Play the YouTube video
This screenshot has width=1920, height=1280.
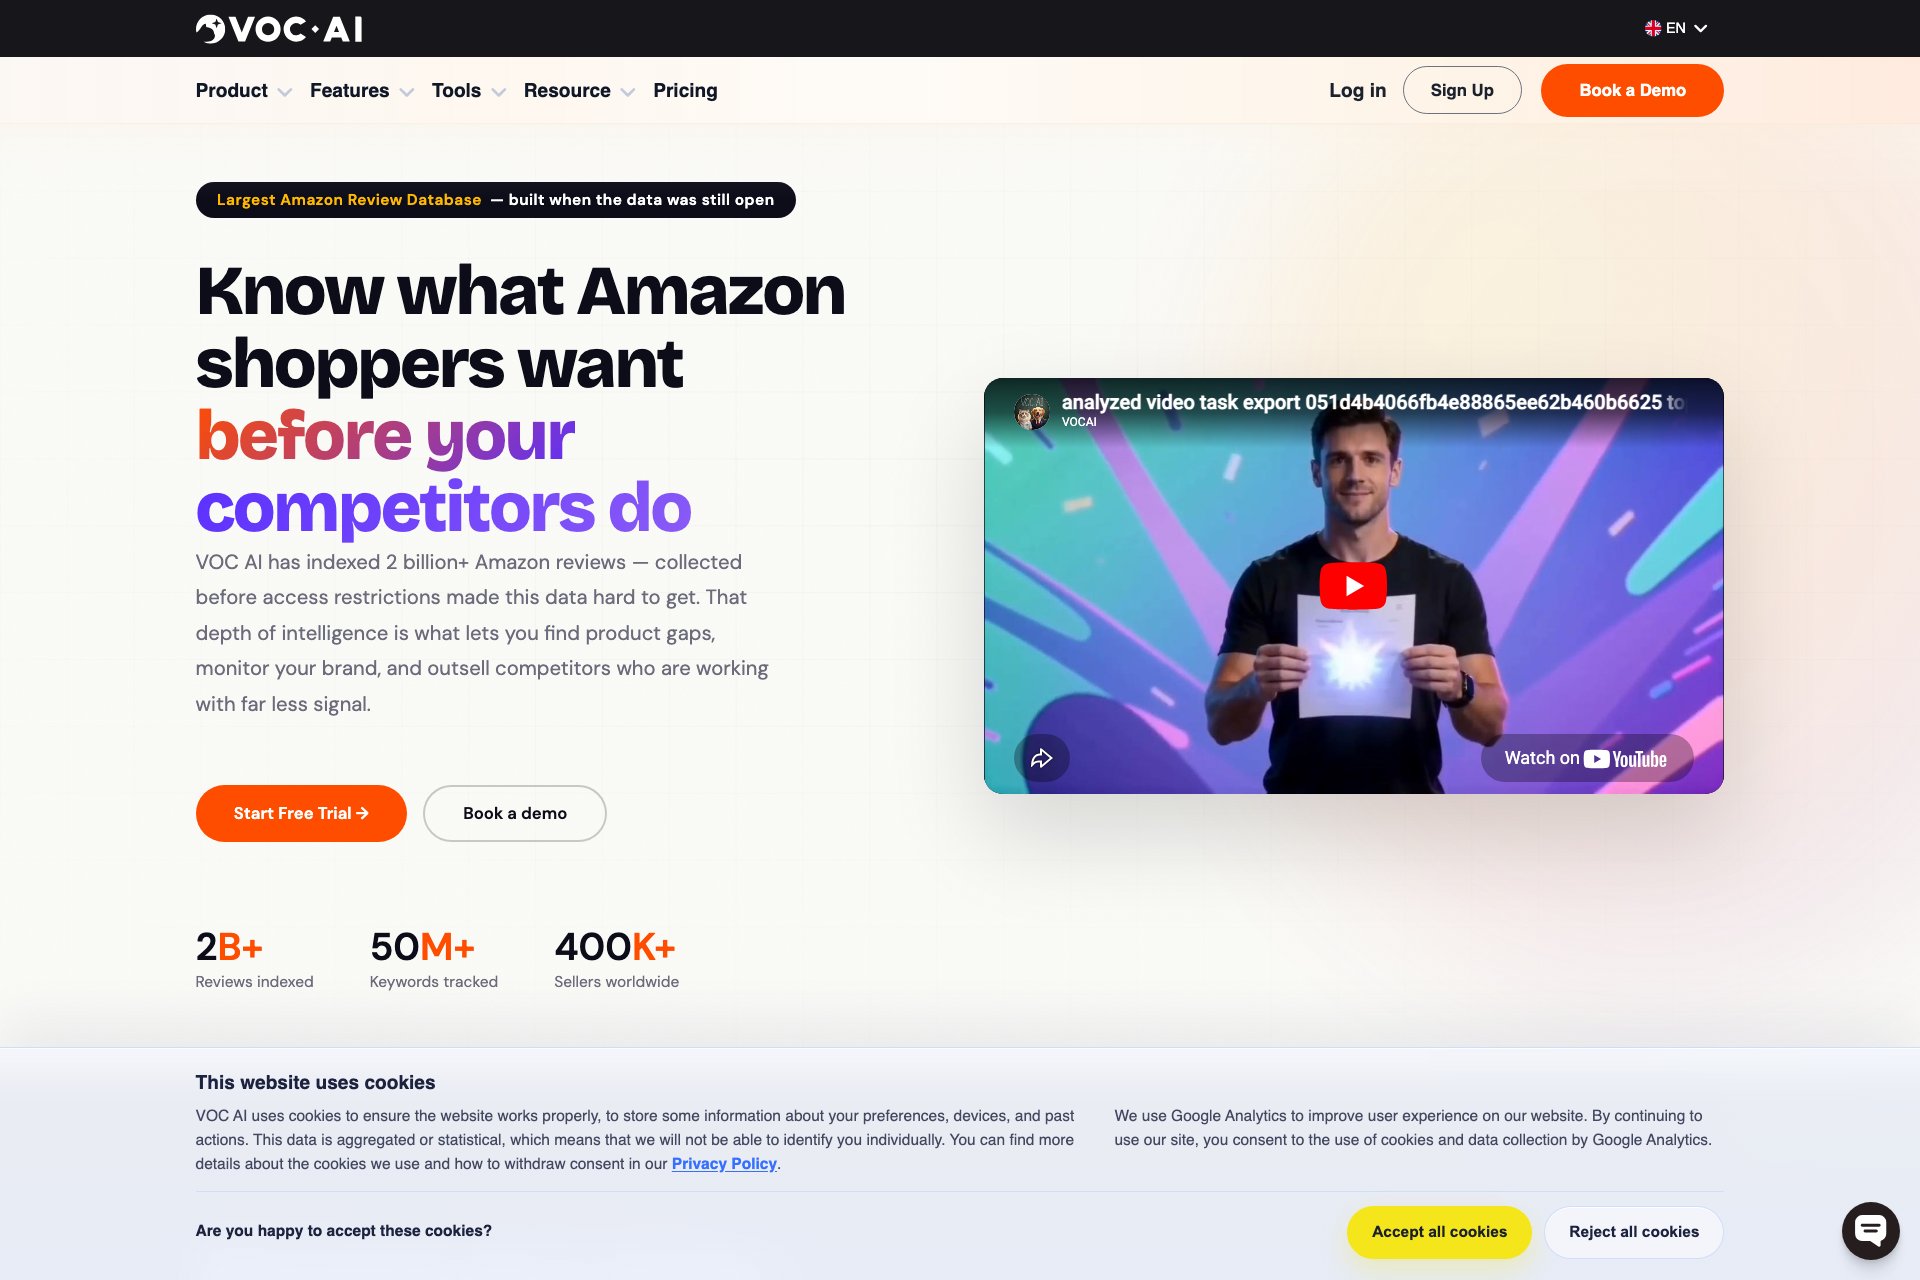pos(1353,586)
